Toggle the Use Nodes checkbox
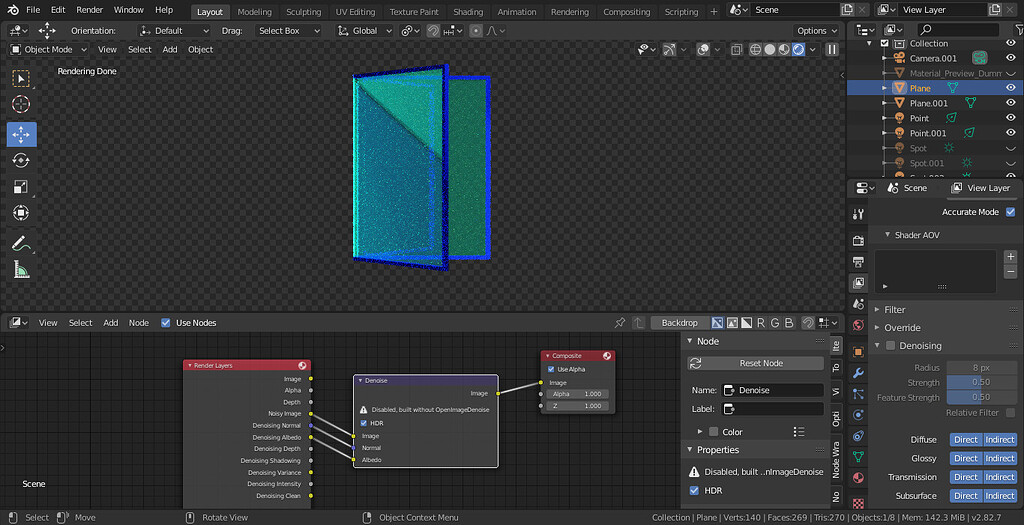 (x=165, y=323)
